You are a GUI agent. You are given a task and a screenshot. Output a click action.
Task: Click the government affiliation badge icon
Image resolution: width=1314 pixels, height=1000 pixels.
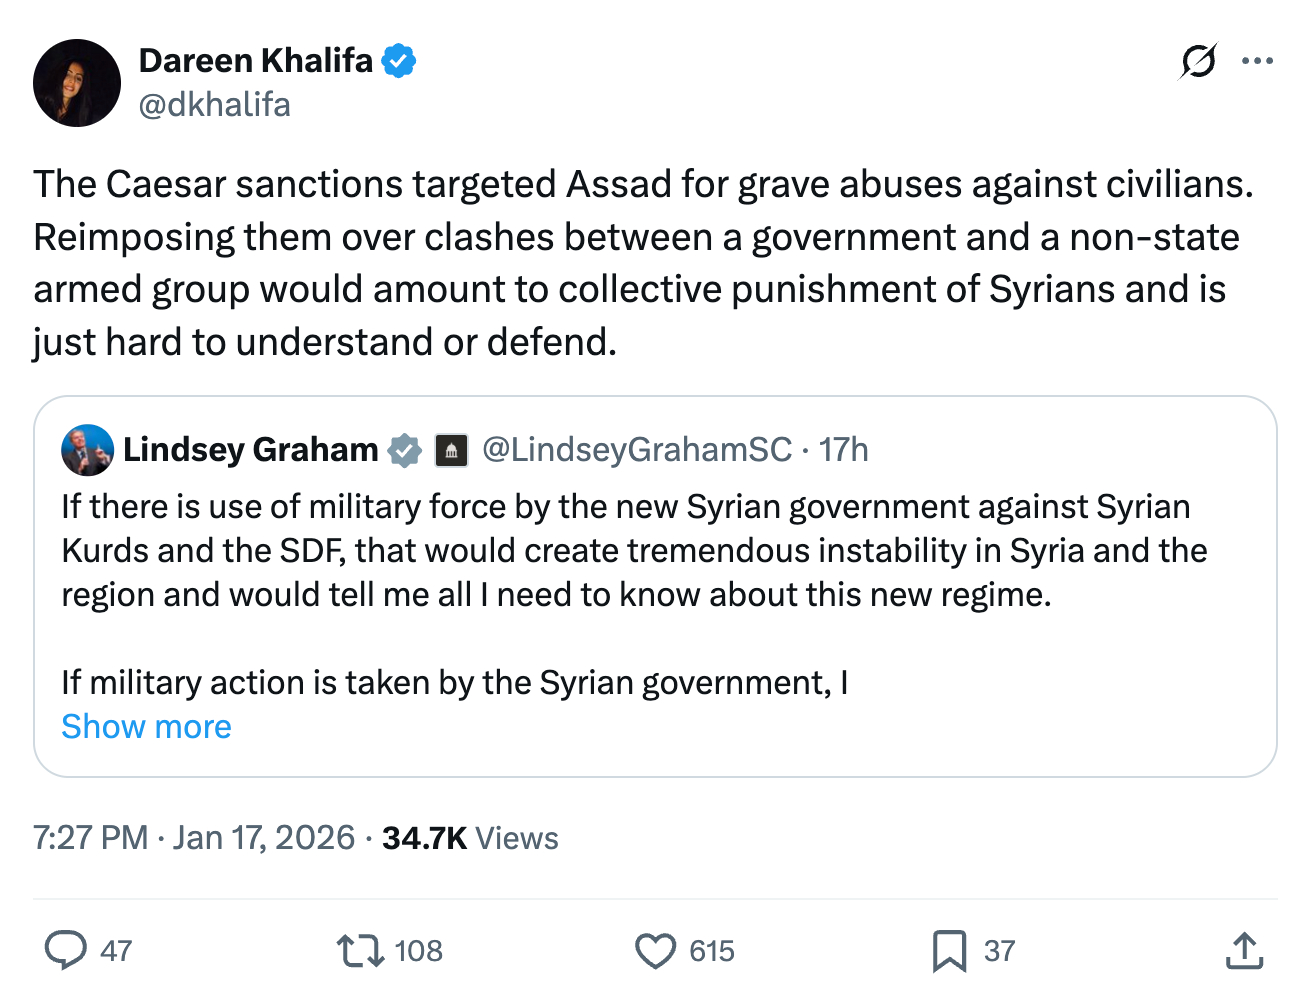[451, 450]
